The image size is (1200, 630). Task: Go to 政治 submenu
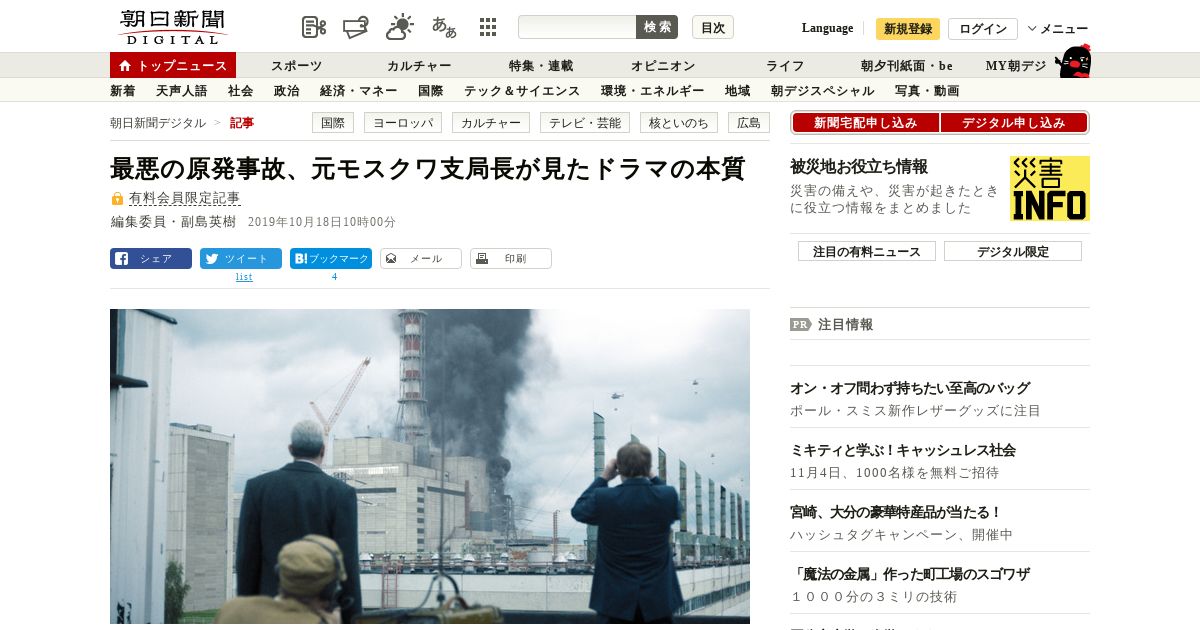click(x=287, y=91)
